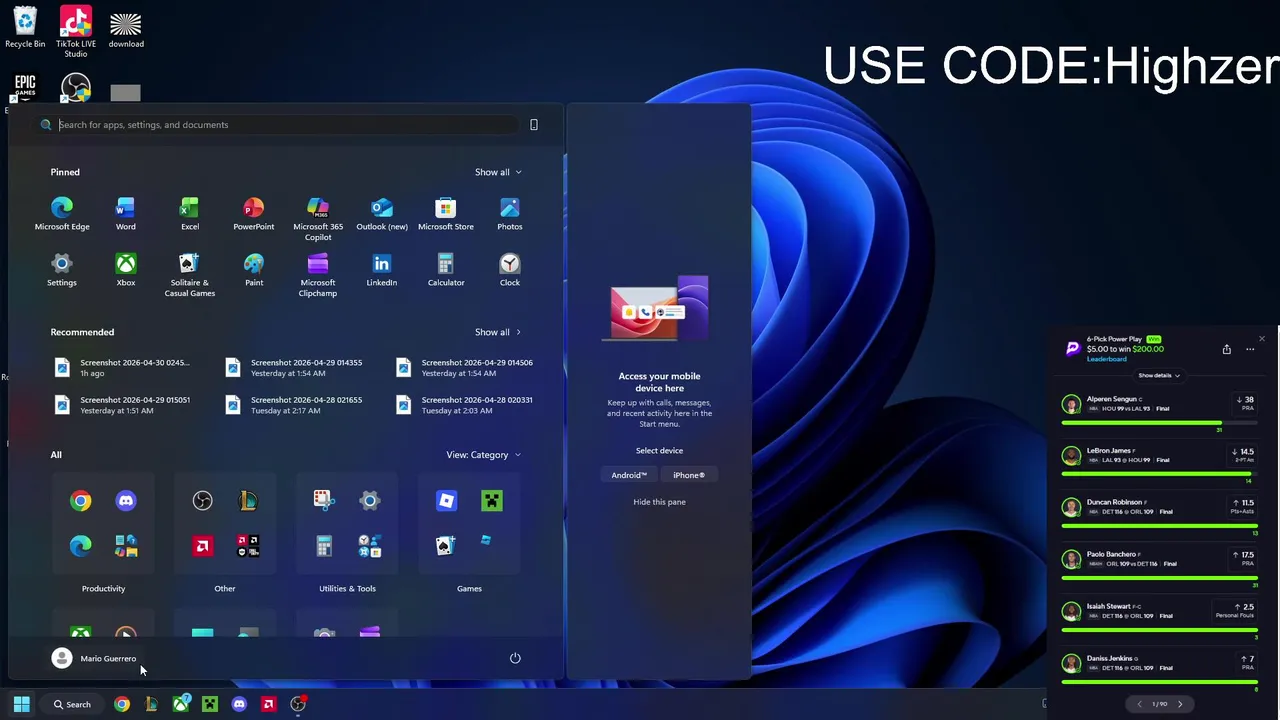Launch the Paint app
The width and height of the screenshot is (1280, 720).
[x=254, y=270]
